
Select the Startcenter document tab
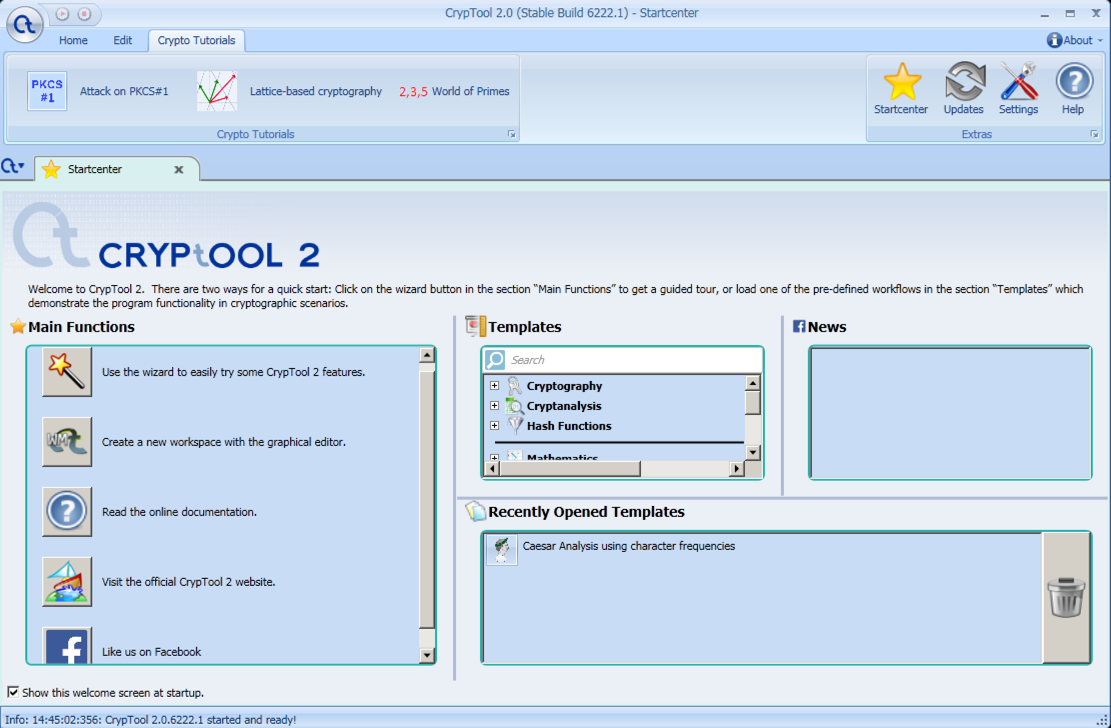click(x=117, y=169)
